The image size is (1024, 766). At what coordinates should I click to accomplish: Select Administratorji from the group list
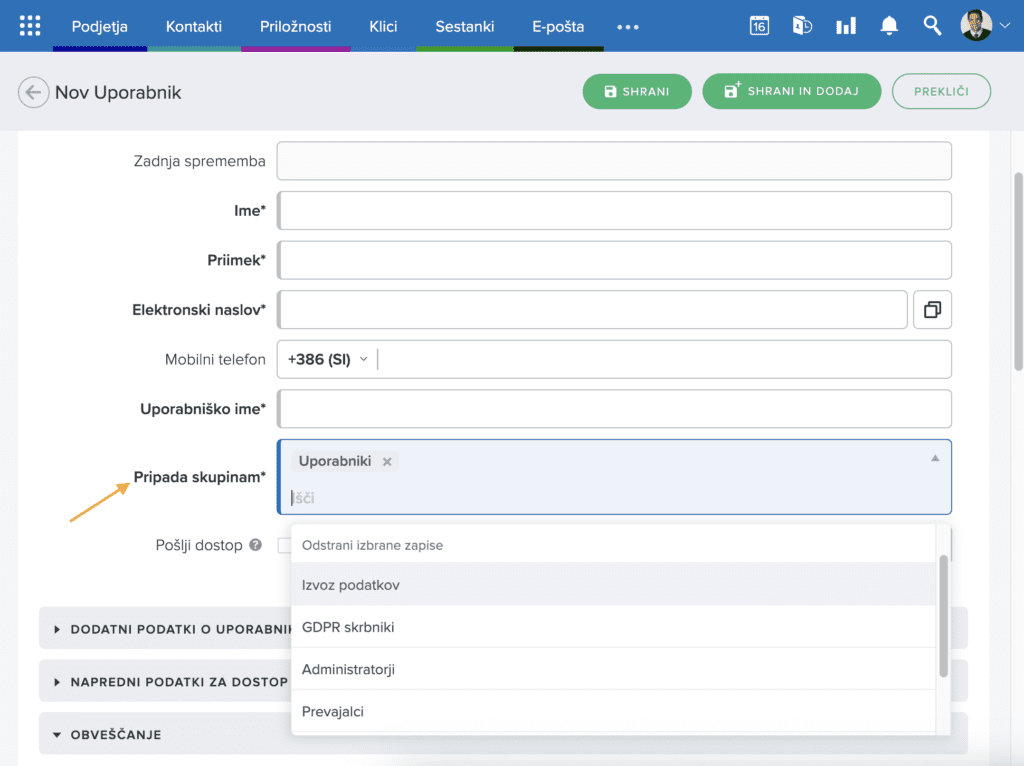[348, 669]
